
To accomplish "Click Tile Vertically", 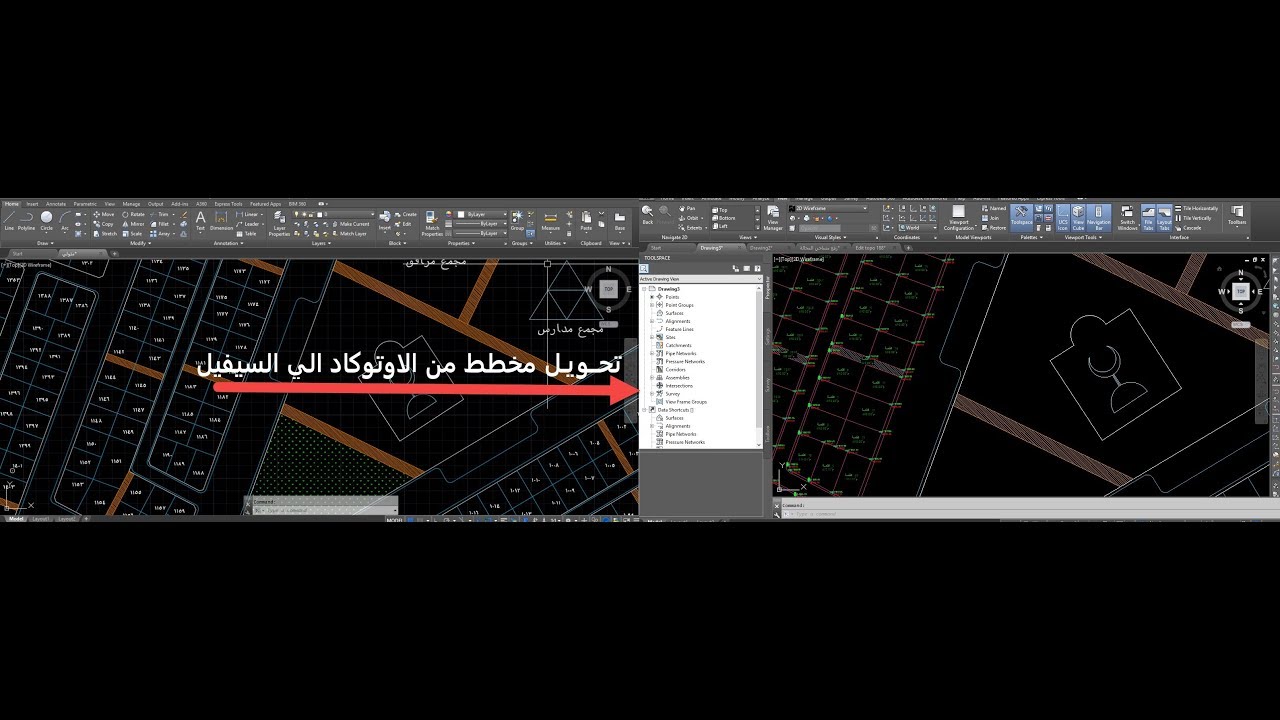I will point(1194,218).
